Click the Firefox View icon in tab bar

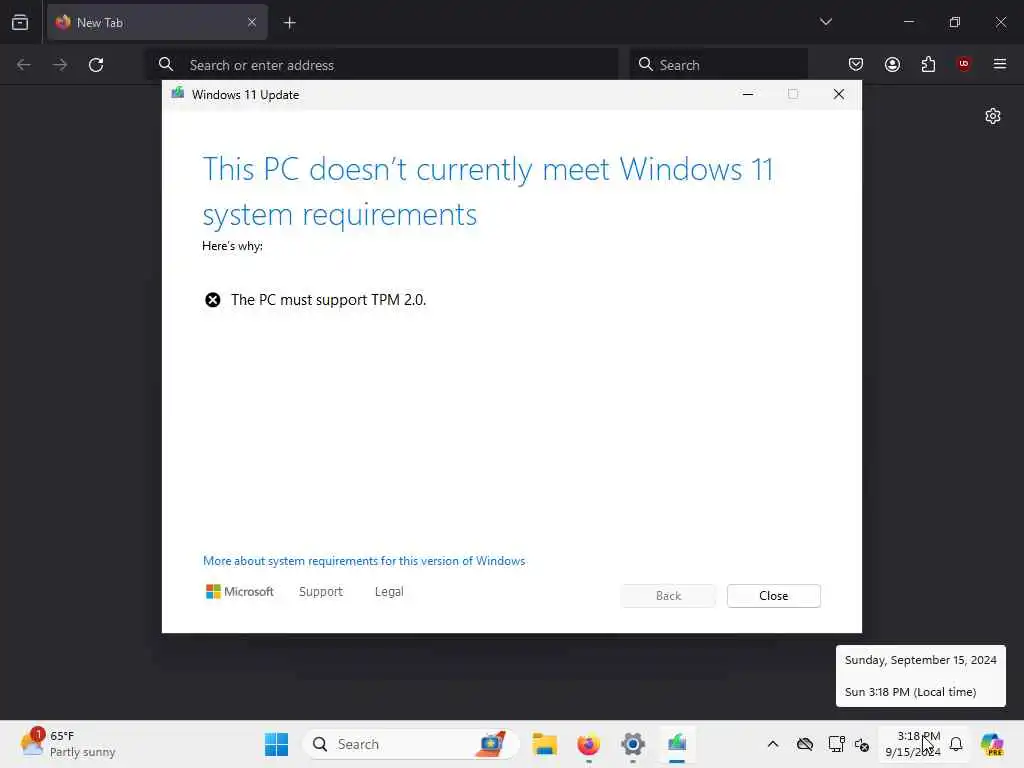(x=20, y=22)
